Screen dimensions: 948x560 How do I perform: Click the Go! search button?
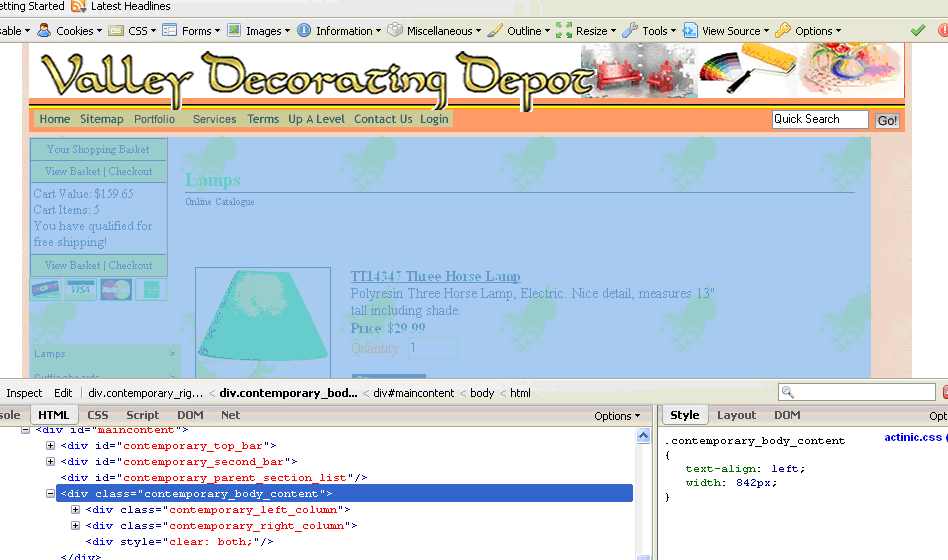click(x=887, y=121)
